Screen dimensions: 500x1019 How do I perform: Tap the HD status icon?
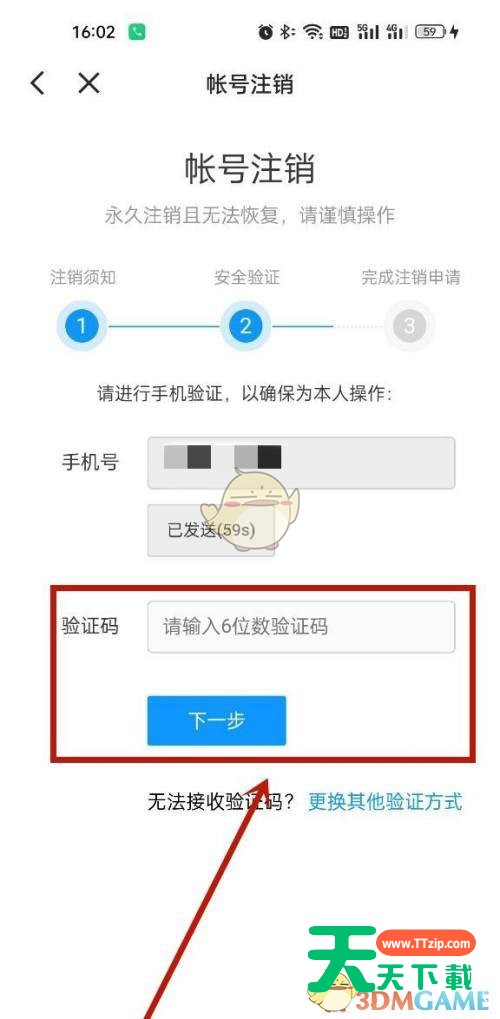339,32
